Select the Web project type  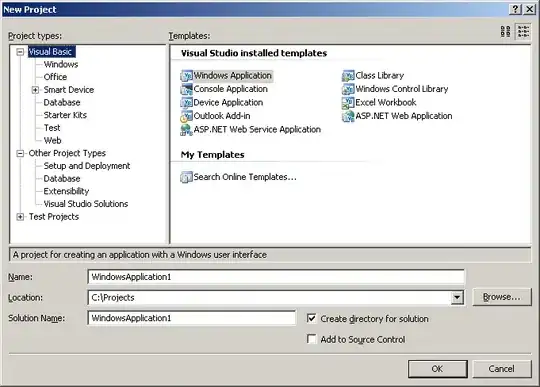click(x=52, y=141)
